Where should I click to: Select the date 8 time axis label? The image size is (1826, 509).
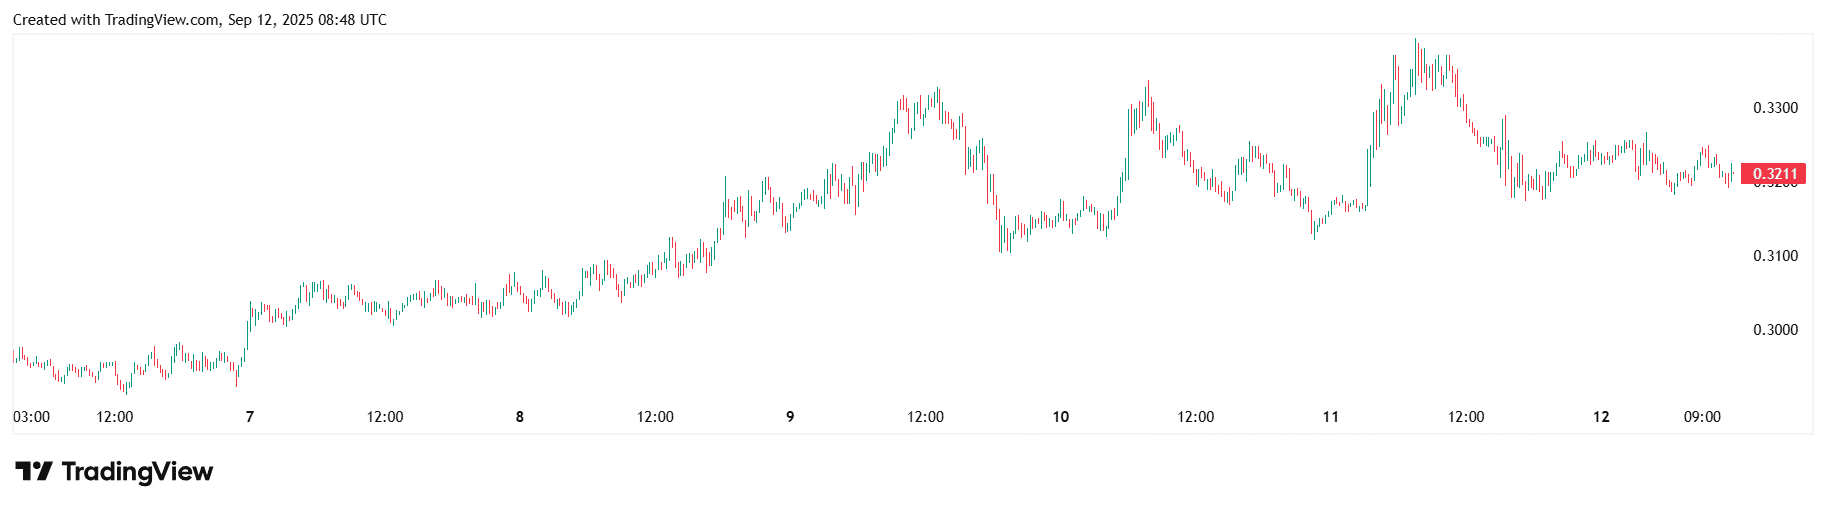click(x=520, y=417)
